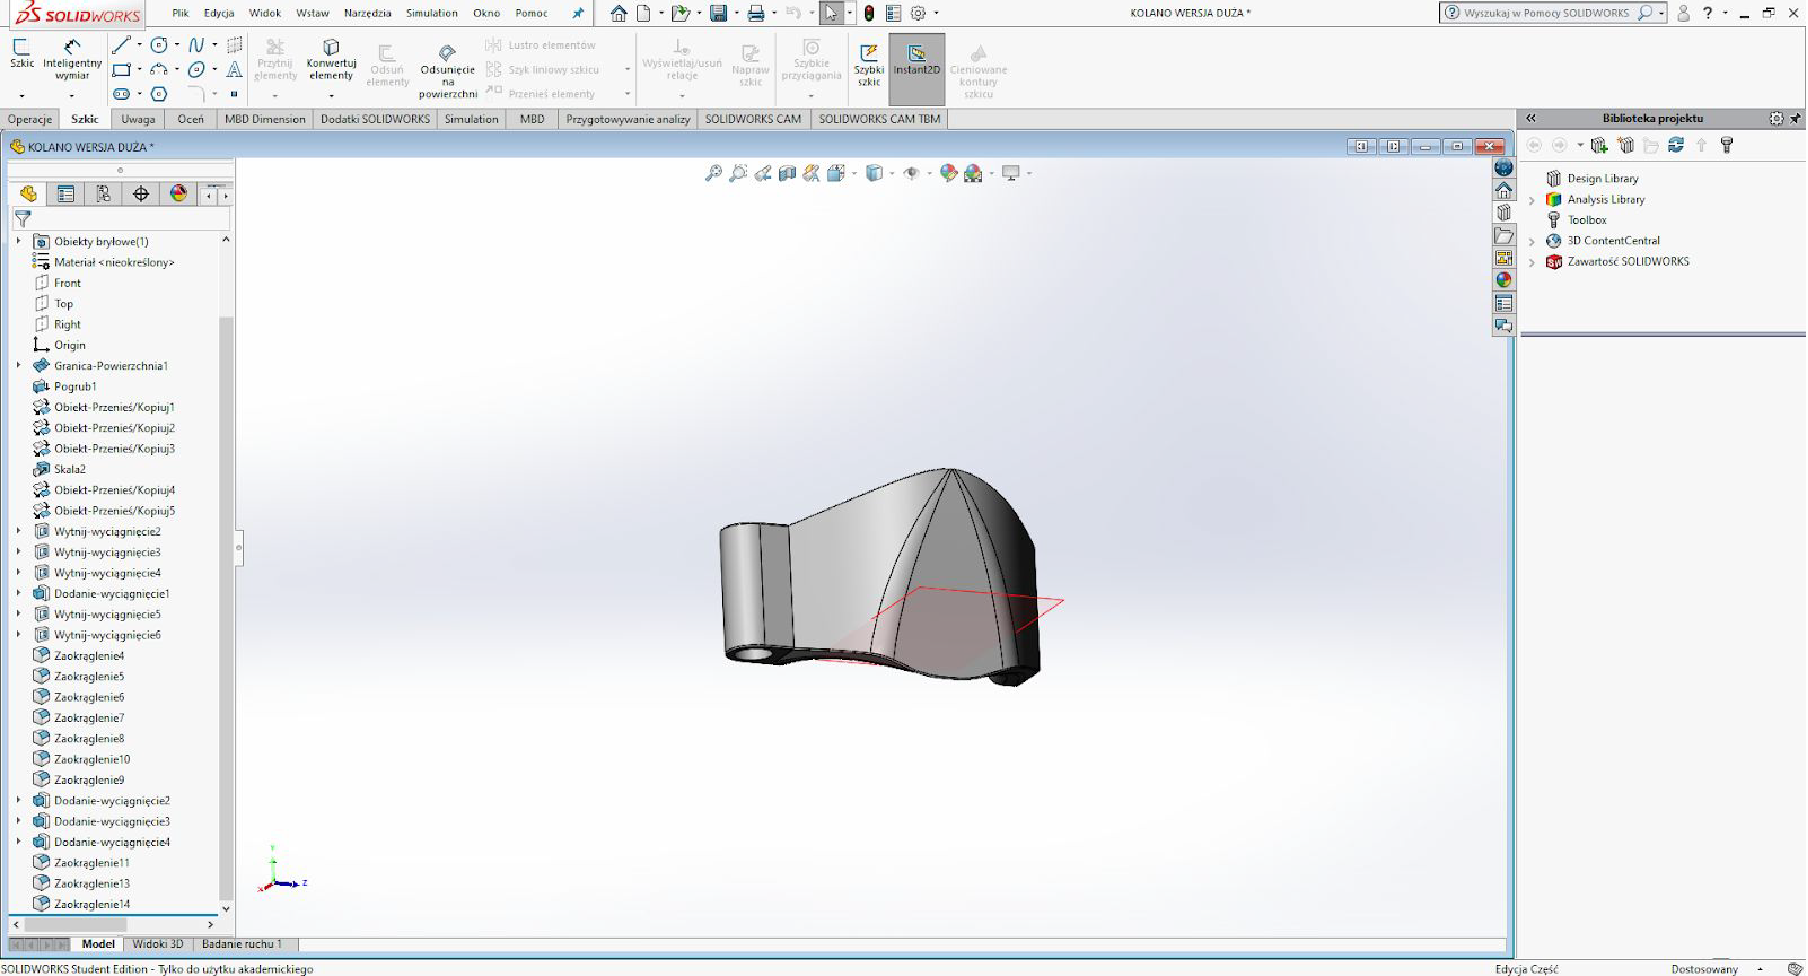This screenshot has height=976, width=1808.
Task: Select the Zaokrąglenie7 feature in the tree
Action: pos(89,718)
